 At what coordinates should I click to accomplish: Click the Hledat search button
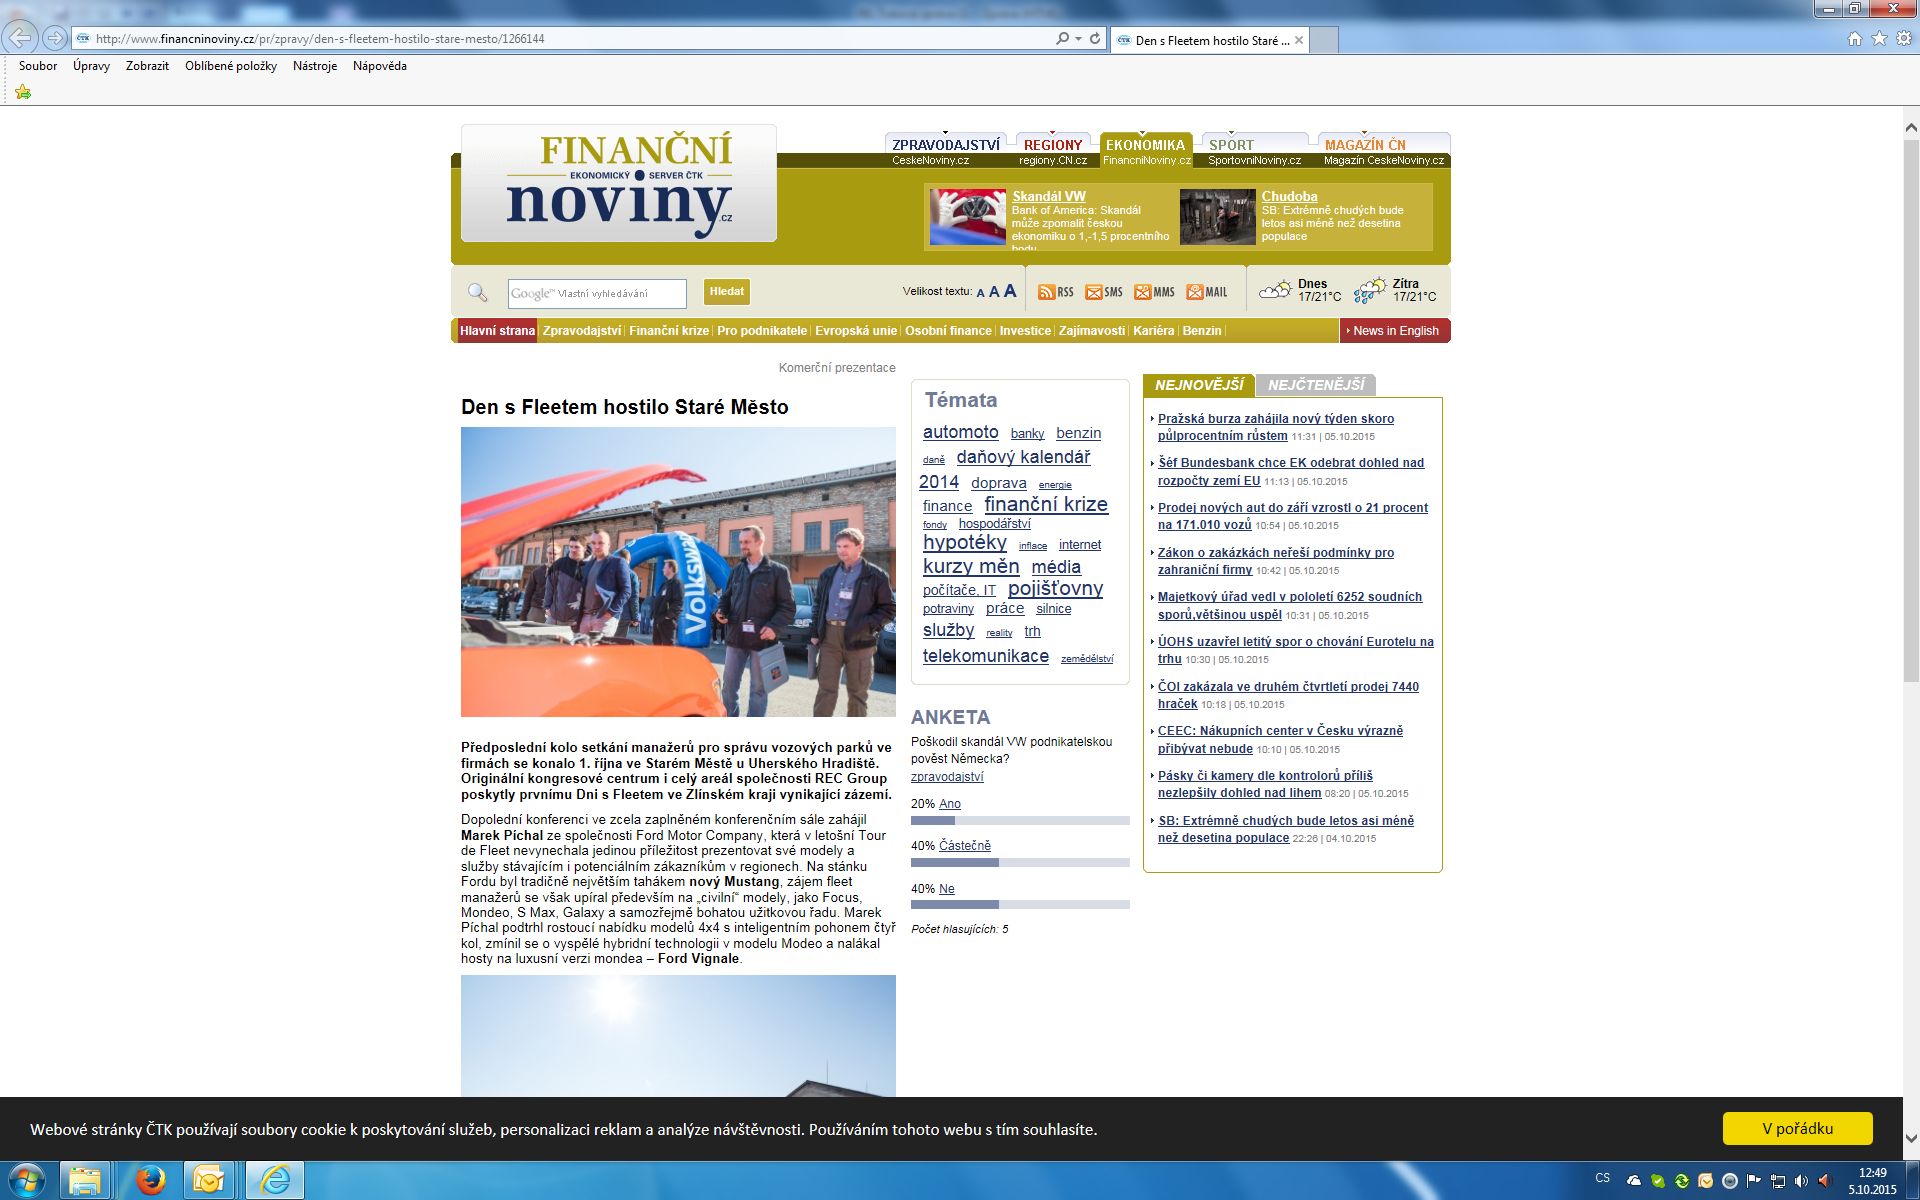pos(727,292)
